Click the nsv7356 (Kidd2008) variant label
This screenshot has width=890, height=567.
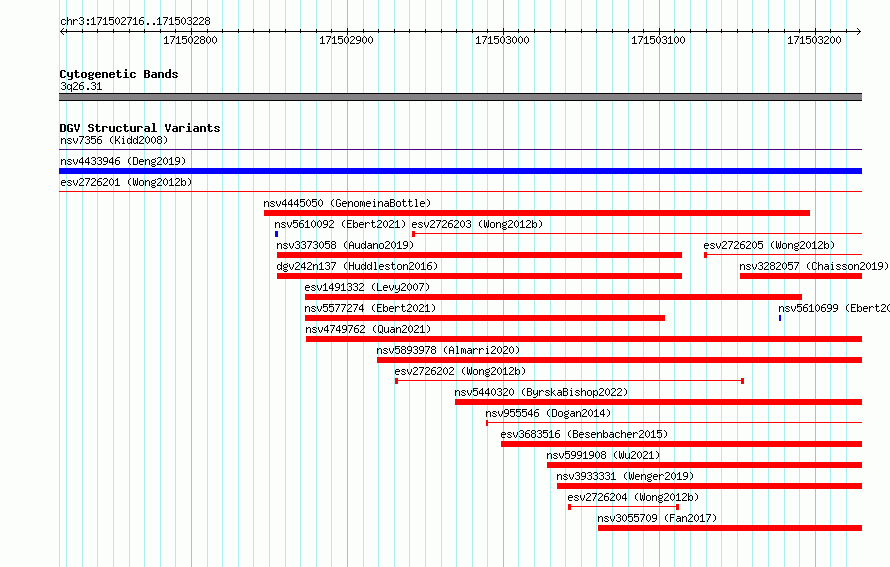pyautogui.click(x=114, y=140)
